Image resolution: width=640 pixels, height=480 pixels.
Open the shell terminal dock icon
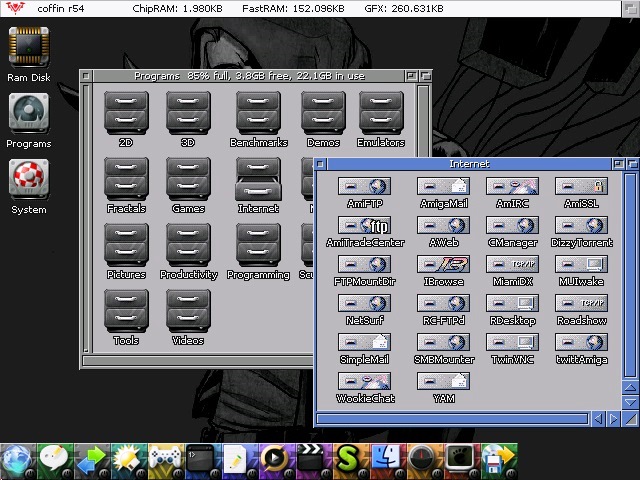pos(203,461)
